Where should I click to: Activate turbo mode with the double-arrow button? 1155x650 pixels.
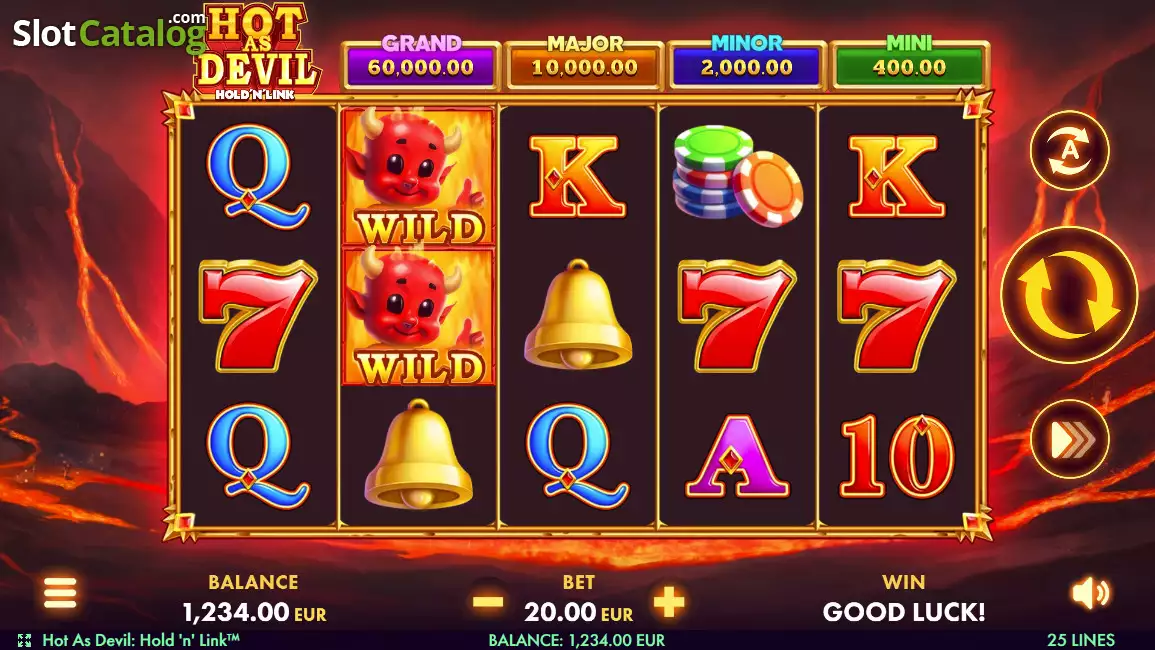pyautogui.click(x=1070, y=440)
